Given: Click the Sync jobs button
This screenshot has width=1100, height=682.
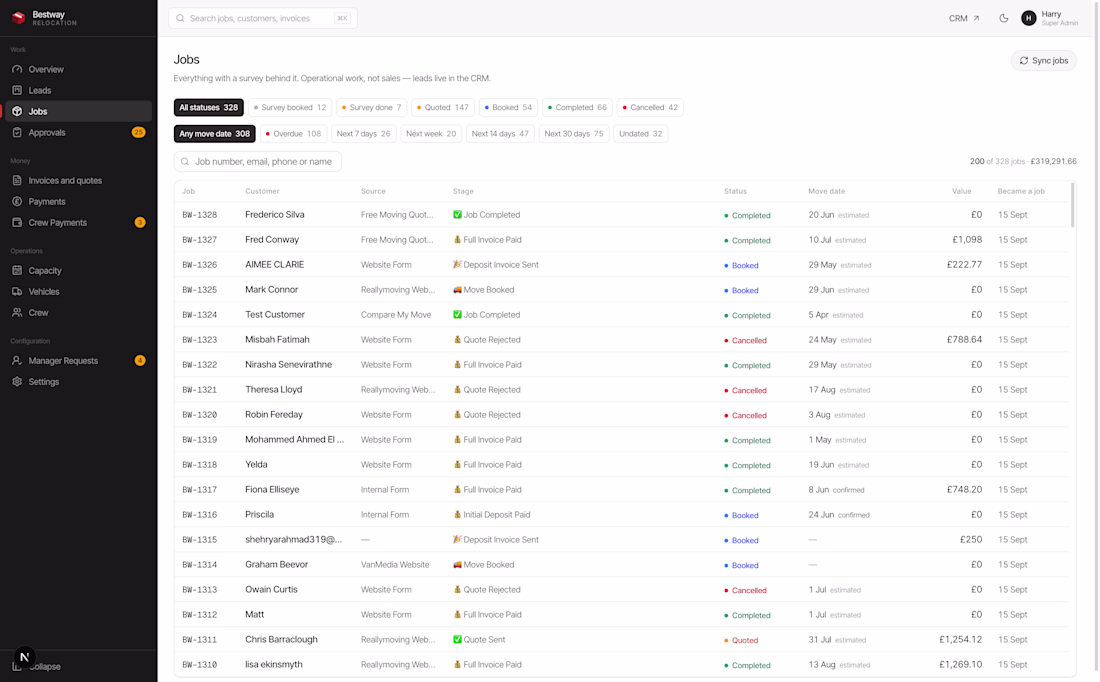Looking at the screenshot, I should coord(1043,61).
